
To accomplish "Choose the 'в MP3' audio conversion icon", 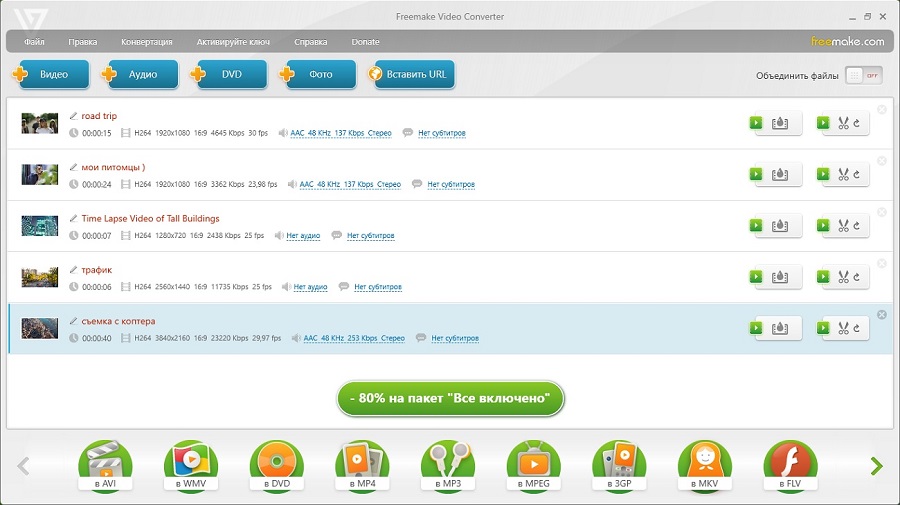I will coord(447,465).
